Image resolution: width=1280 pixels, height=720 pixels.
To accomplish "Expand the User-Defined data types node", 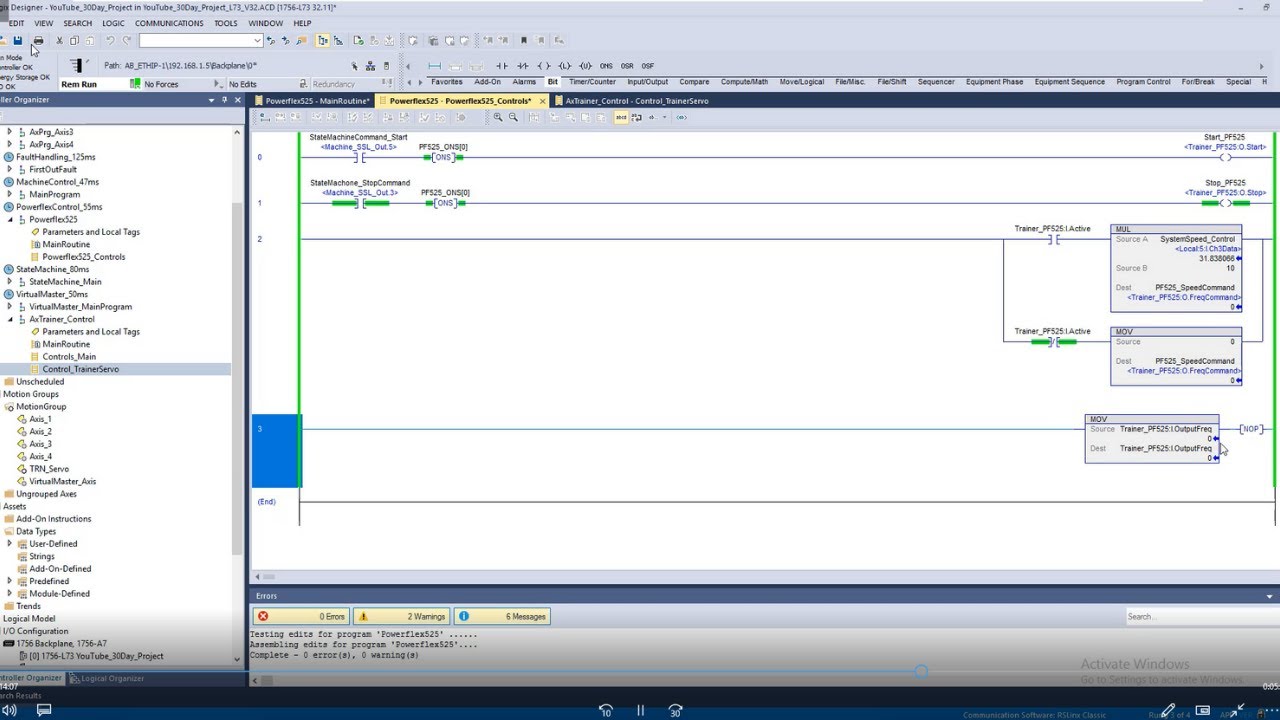I will [10, 544].
